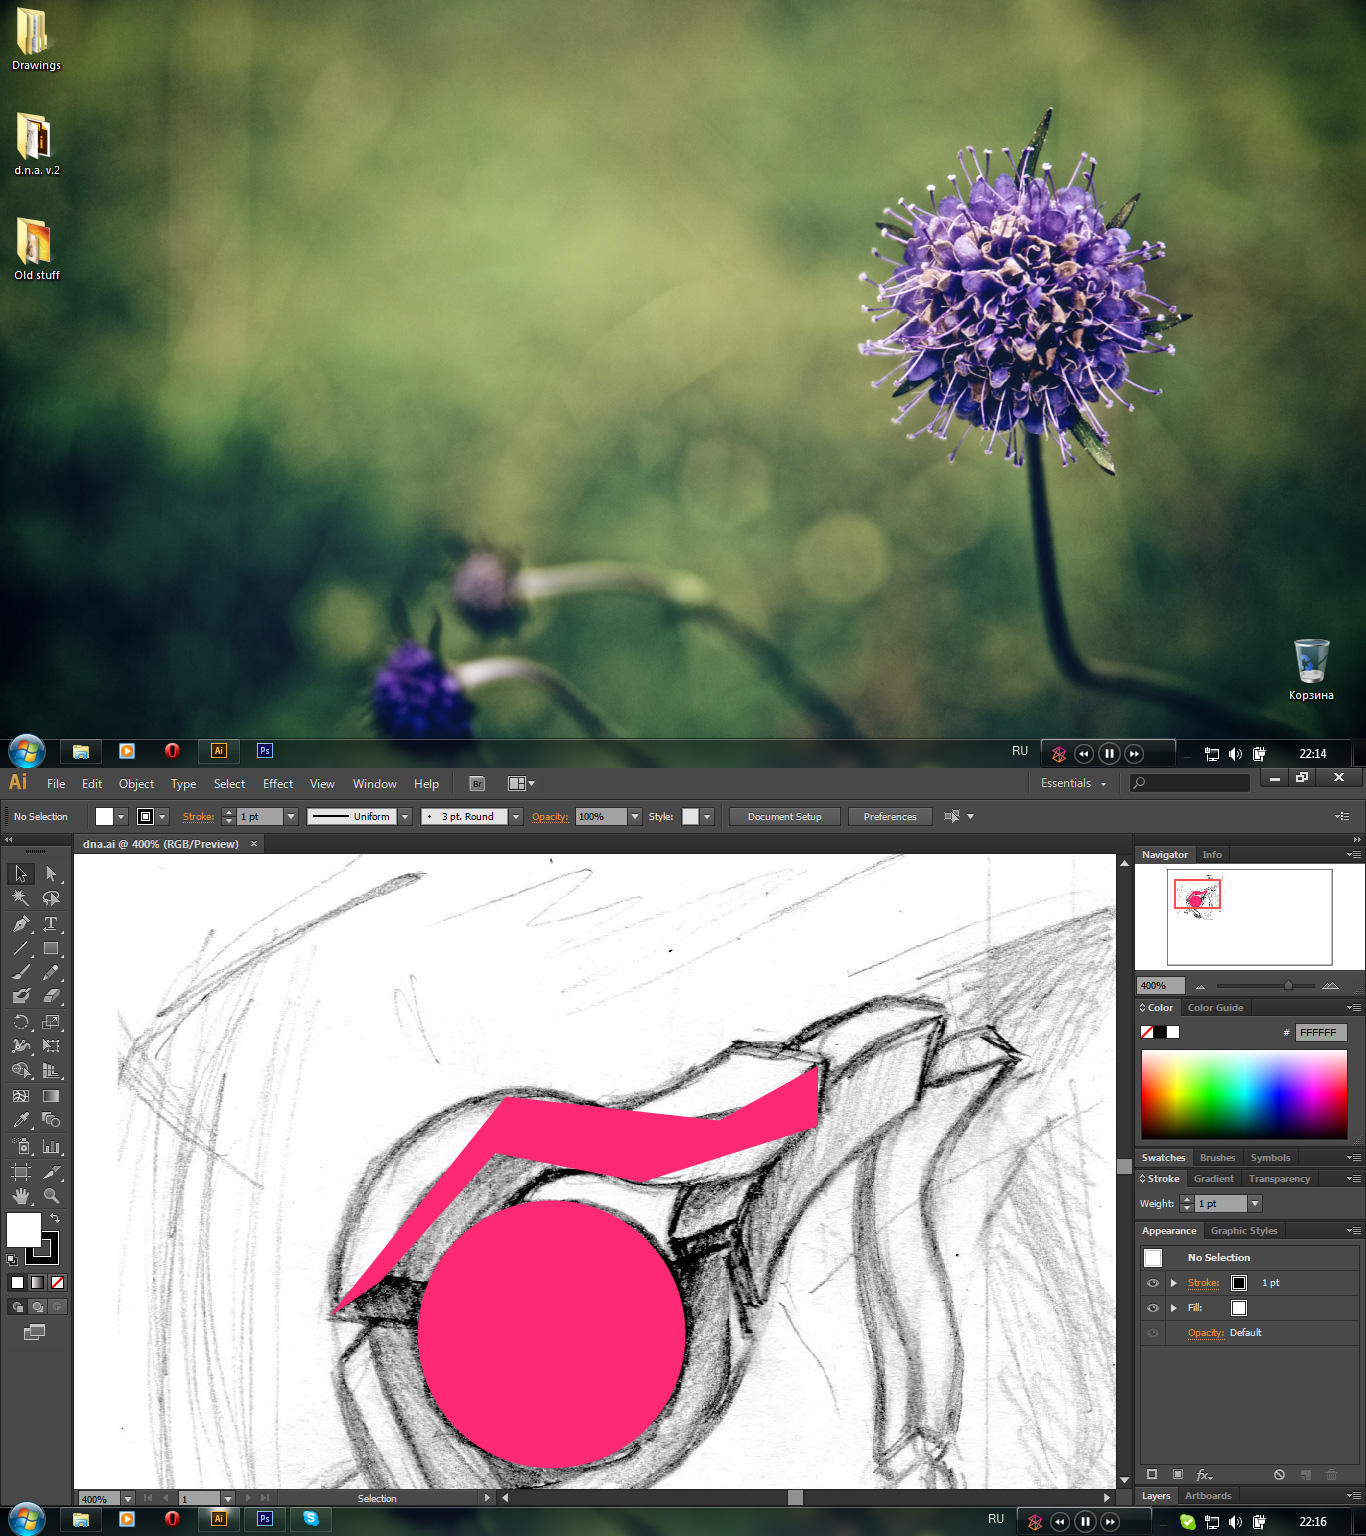
Task: Swap fill and stroke colors
Action: pyautogui.click(x=55, y=1218)
